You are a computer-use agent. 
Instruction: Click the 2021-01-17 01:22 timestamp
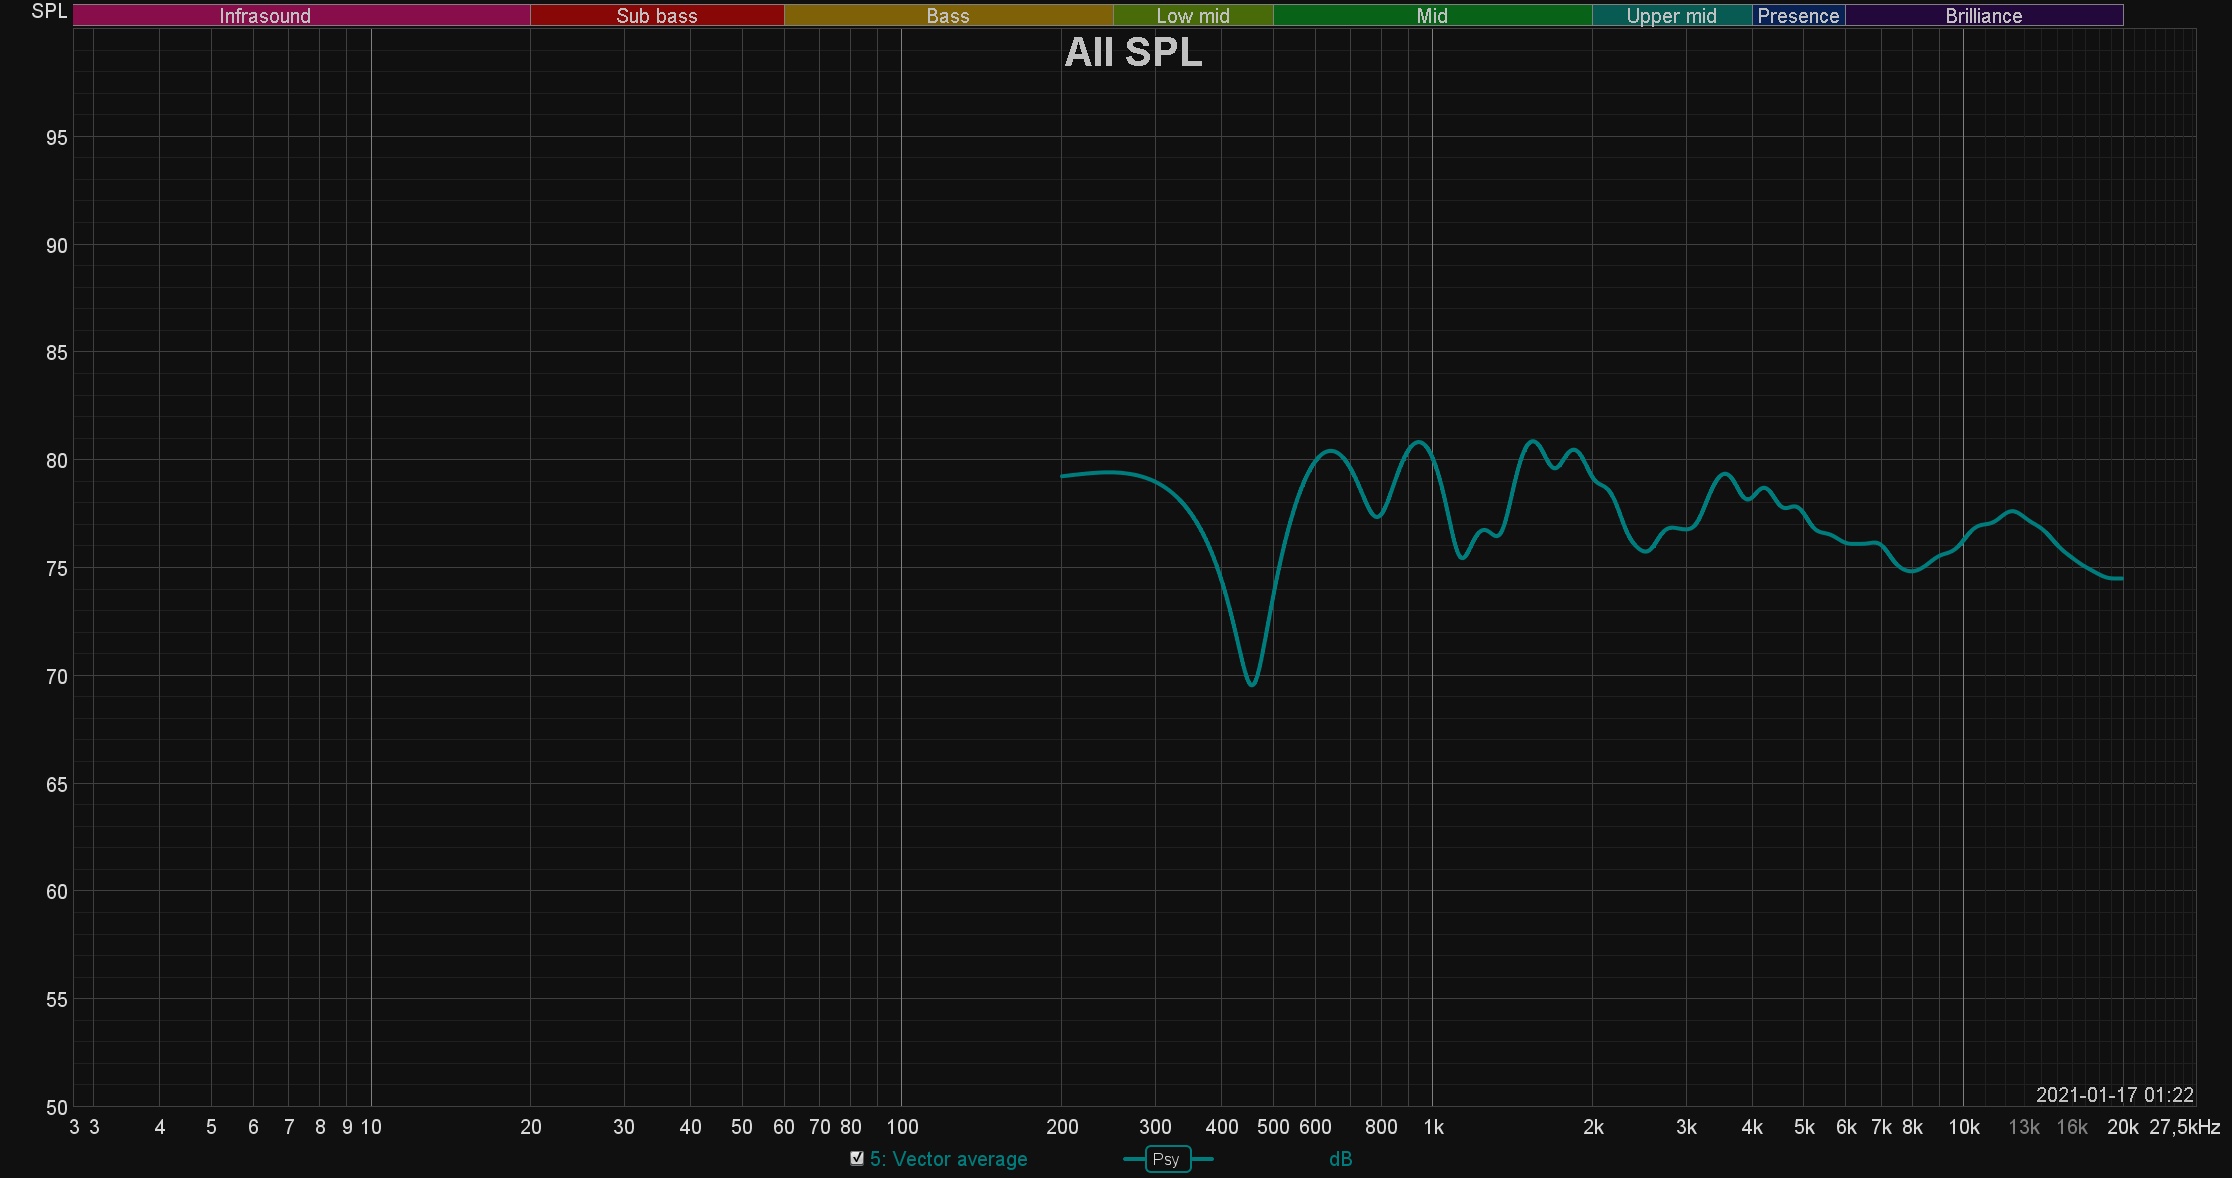(2114, 1095)
